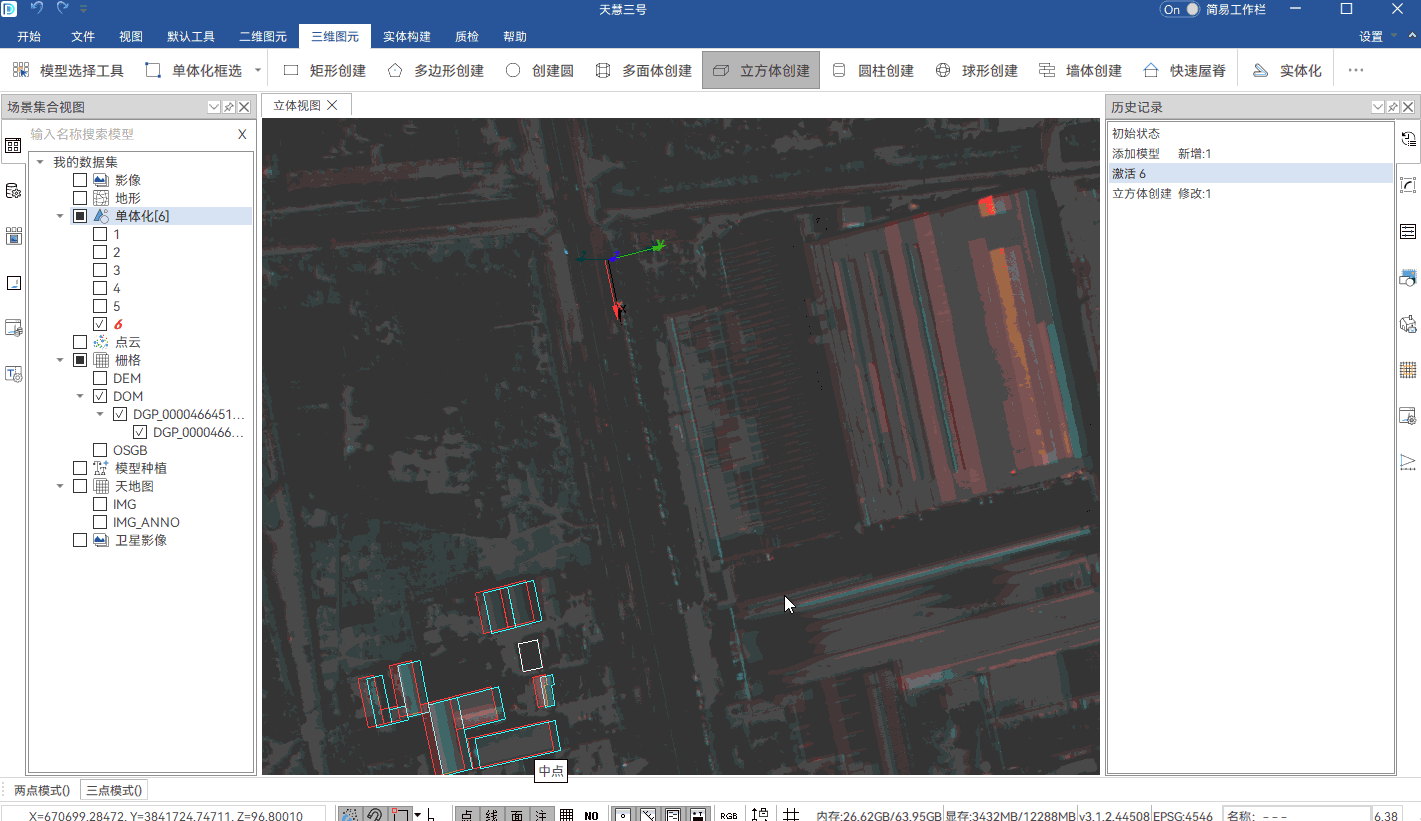Open the text settings icon in left sidebar
1421x821 pixels.
pyautogui.click(x=13, y=374)
